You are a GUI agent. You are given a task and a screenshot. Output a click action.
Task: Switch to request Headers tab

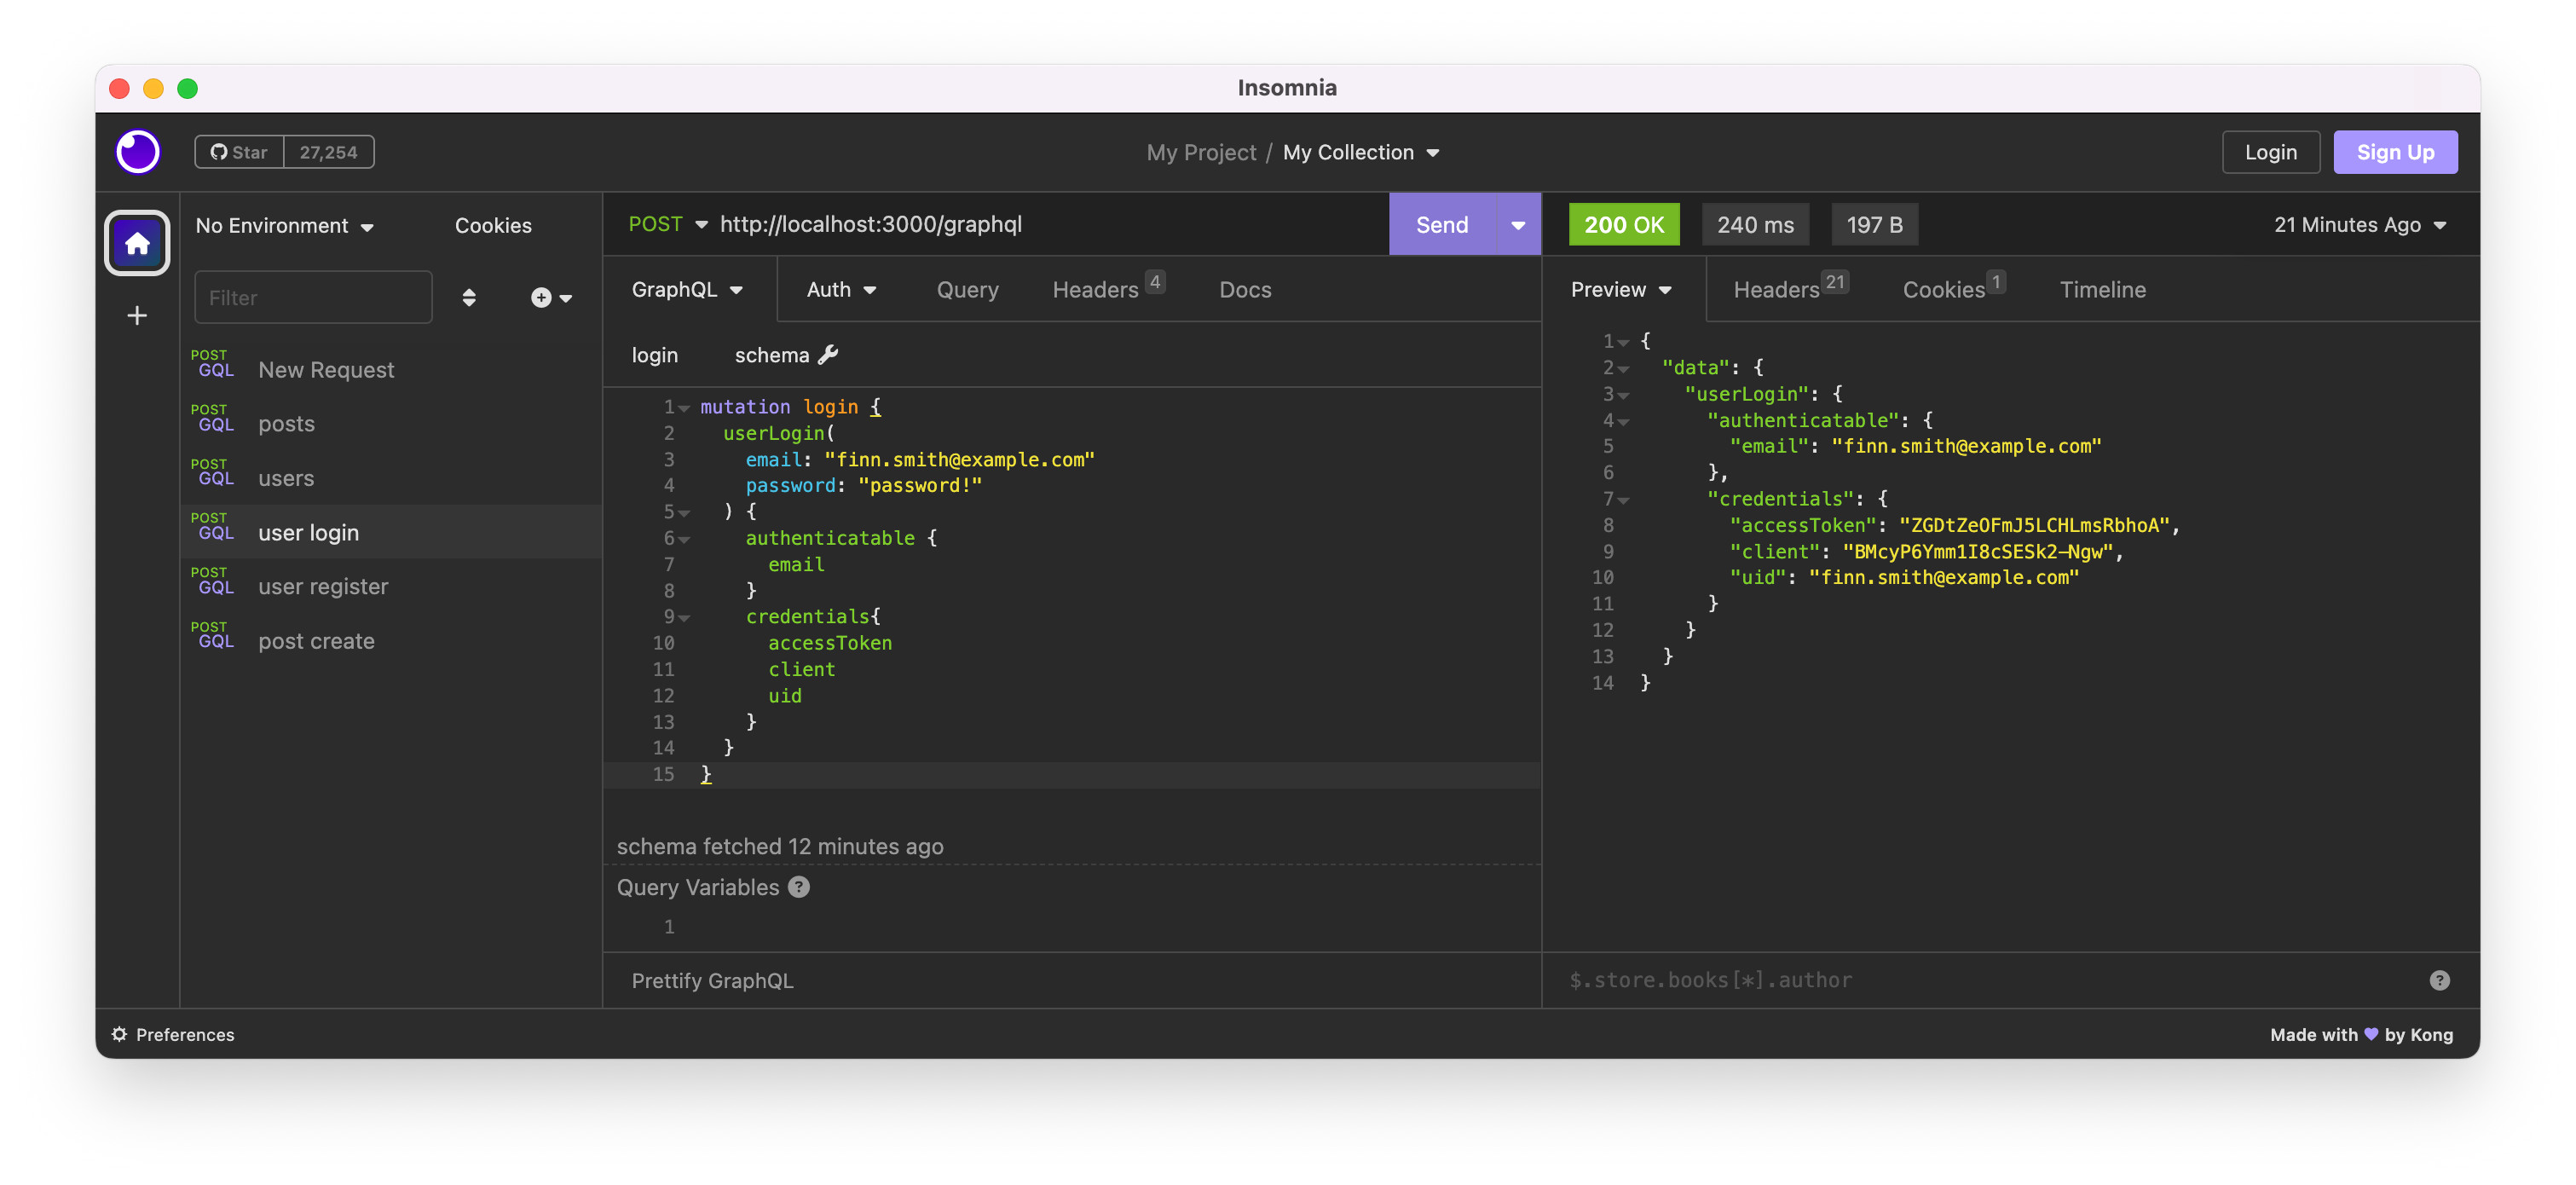pyautogui.click(x=1107, y=290)
